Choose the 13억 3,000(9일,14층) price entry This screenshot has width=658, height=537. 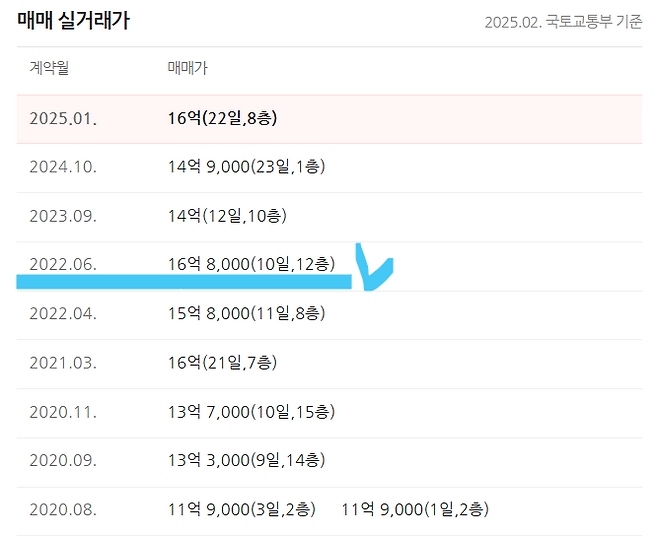tap(246, 461)
